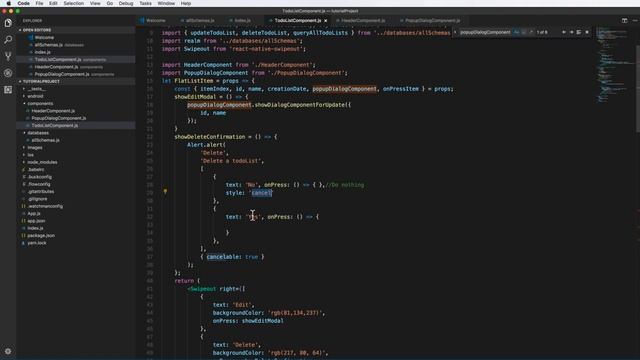The image size is (640, 360).
Task: Open the Tasks menu
Action: (x=145, y=3)
